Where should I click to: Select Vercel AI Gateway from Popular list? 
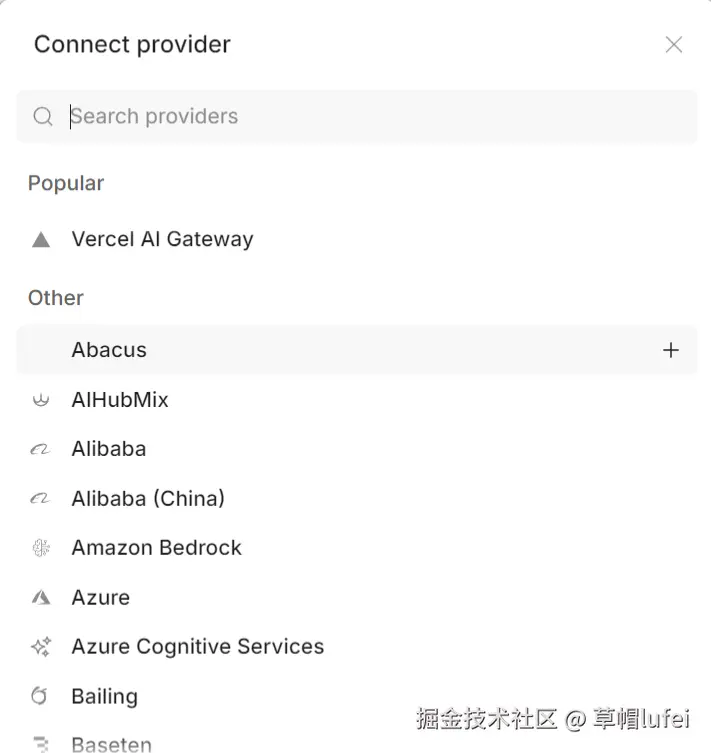162,240
